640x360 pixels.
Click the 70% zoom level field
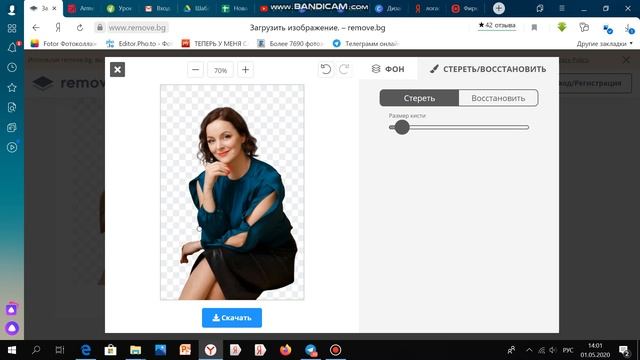[220, 70]
